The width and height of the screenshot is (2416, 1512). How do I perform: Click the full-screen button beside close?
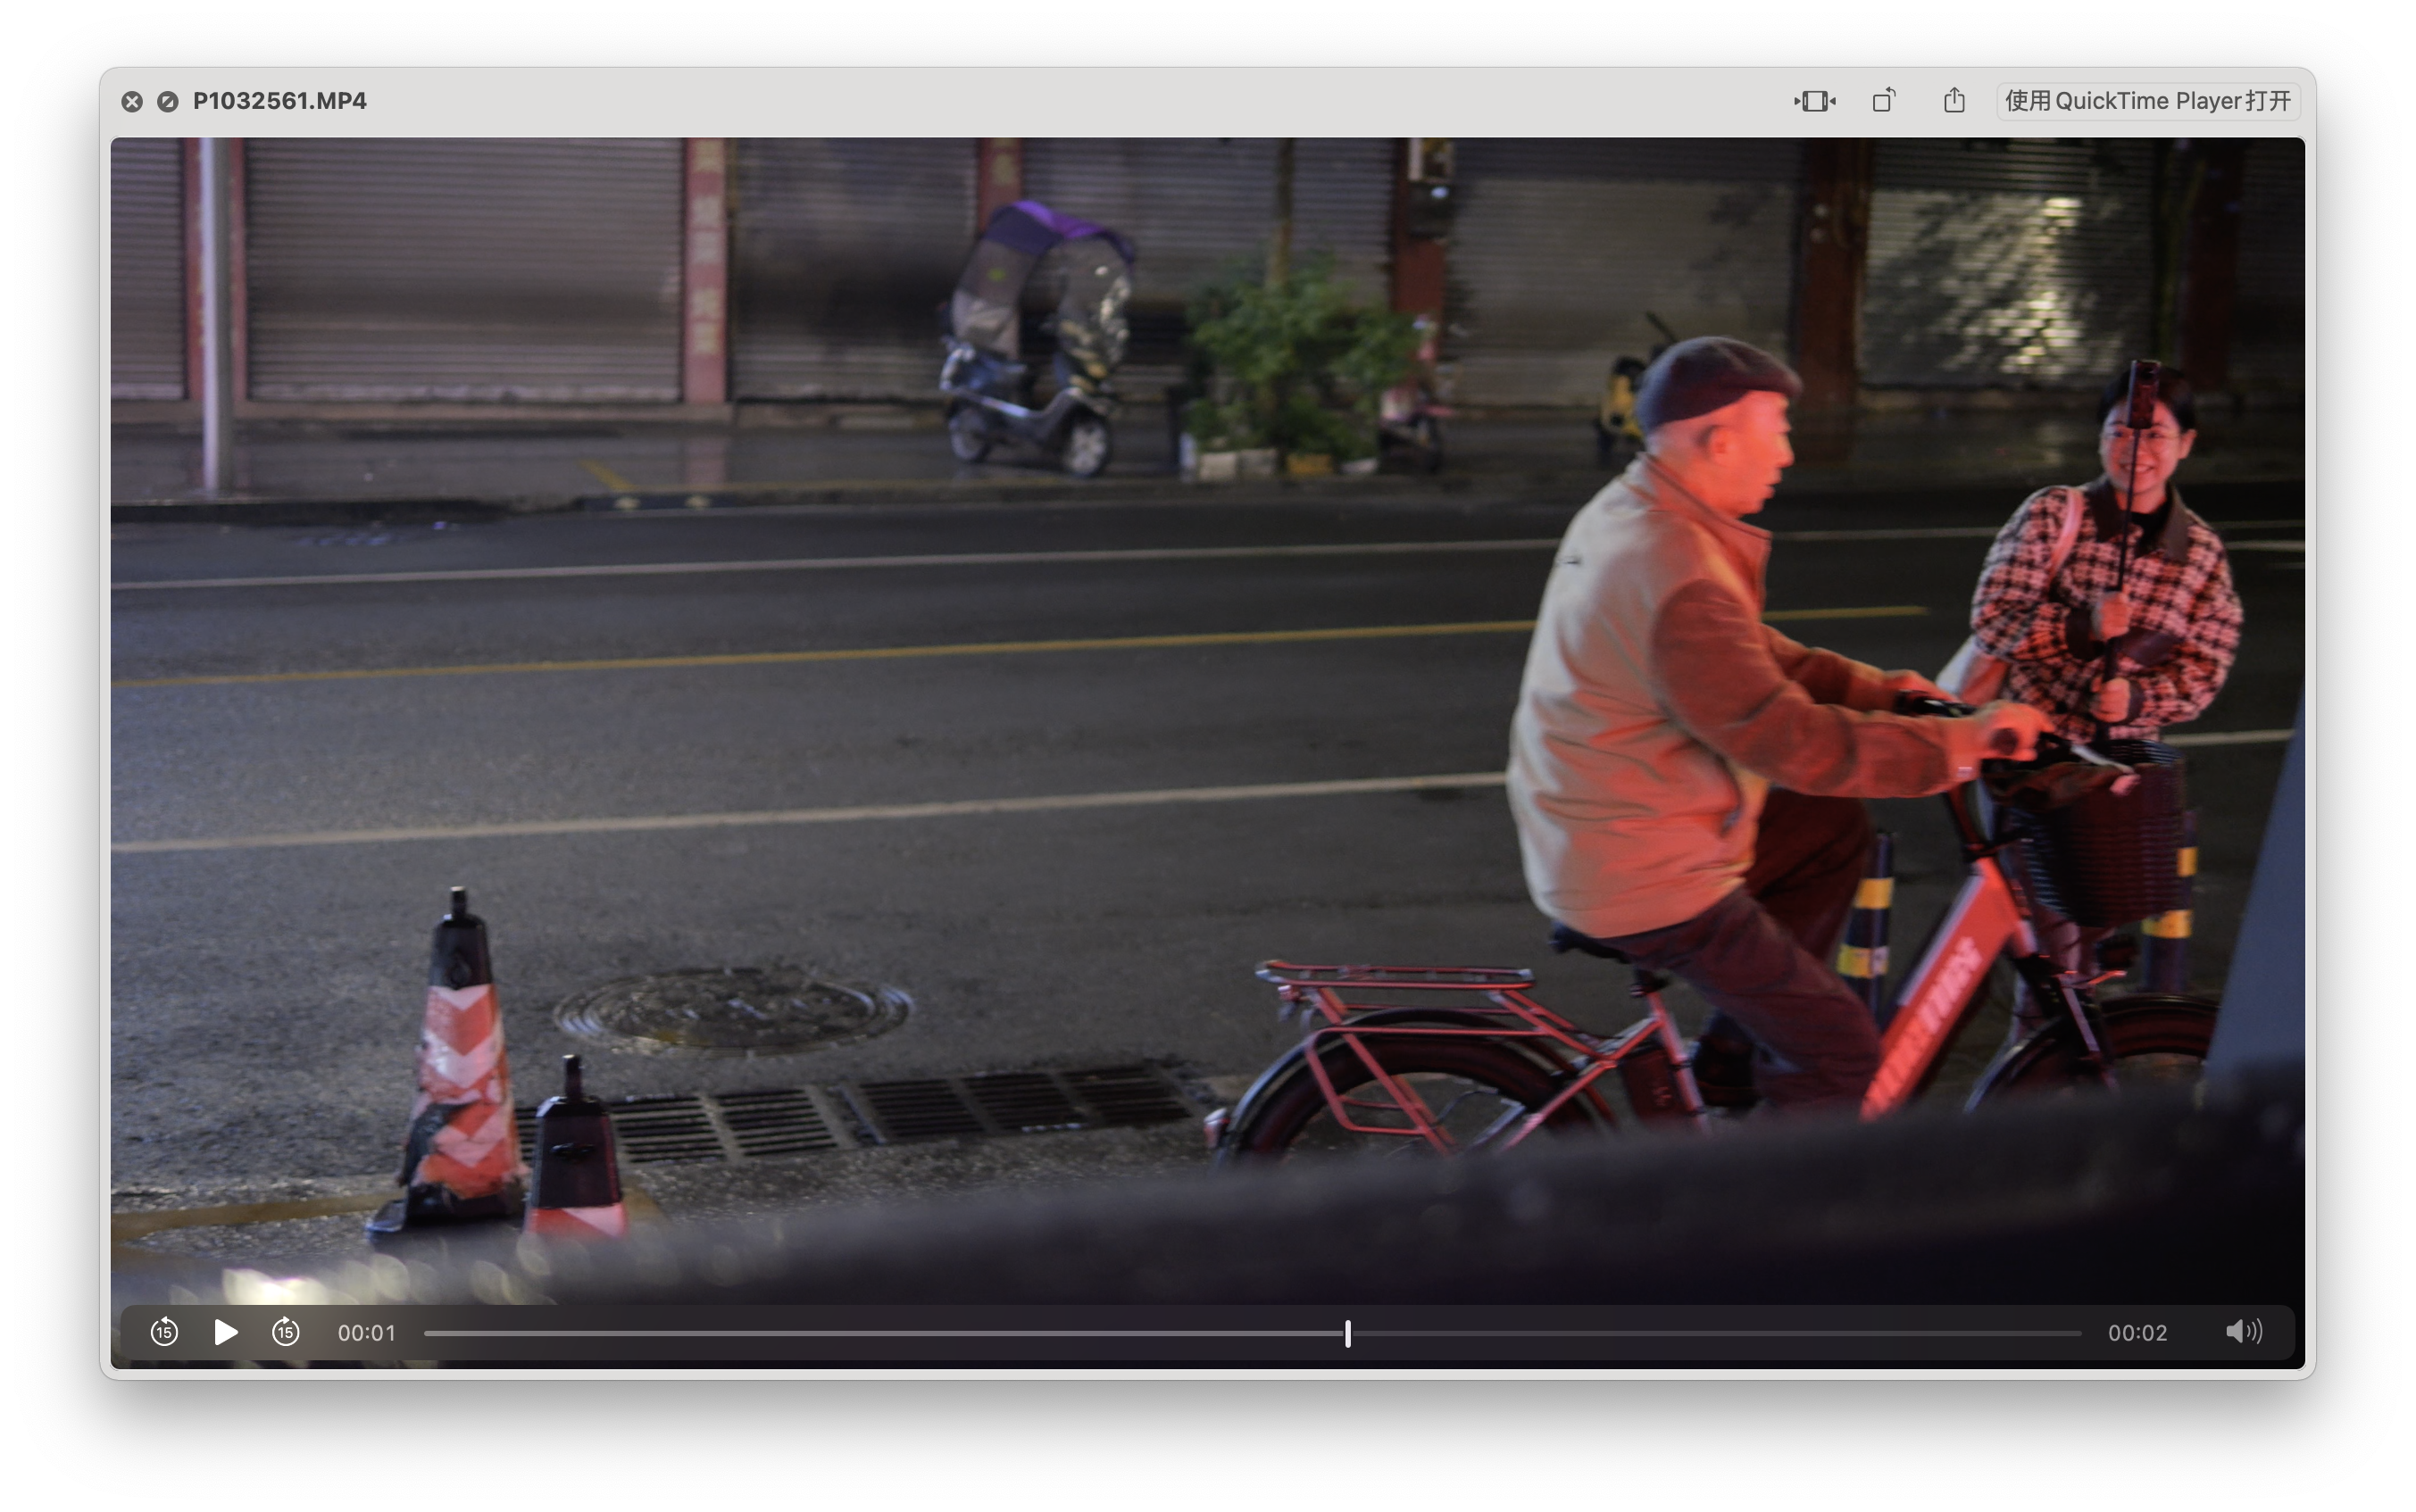168,101
